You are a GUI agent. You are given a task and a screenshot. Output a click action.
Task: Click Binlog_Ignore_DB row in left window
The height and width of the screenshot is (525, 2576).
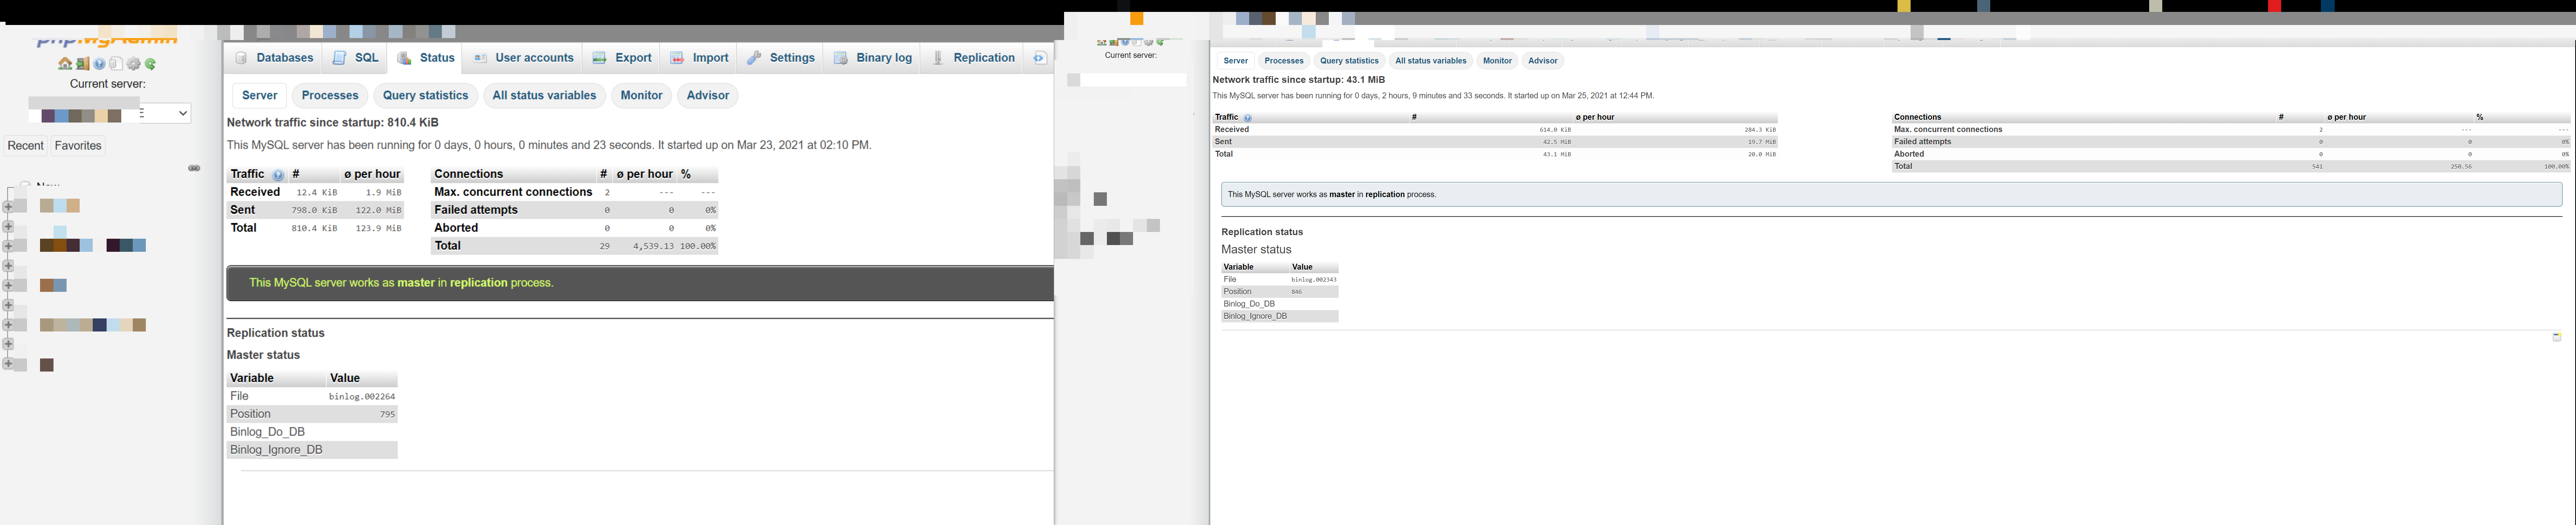click(312, 450)
